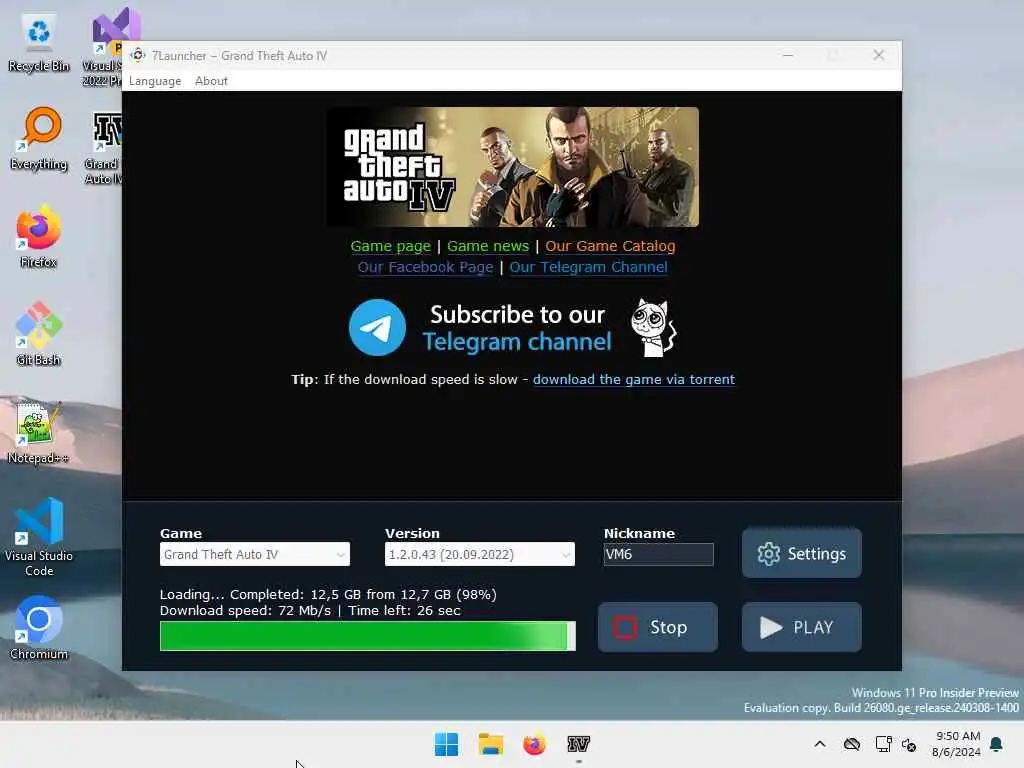Select the Git Bash desktop shortcut
The height and width of the screenshot is (768, 1024).
[39, 334]
